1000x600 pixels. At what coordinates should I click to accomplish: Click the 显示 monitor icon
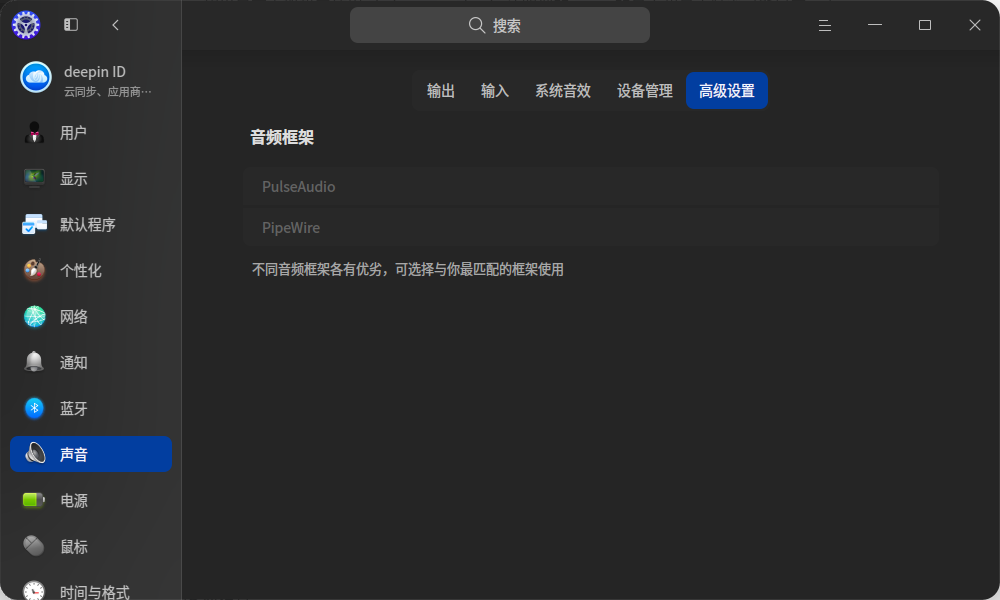[x=34, y=178]
